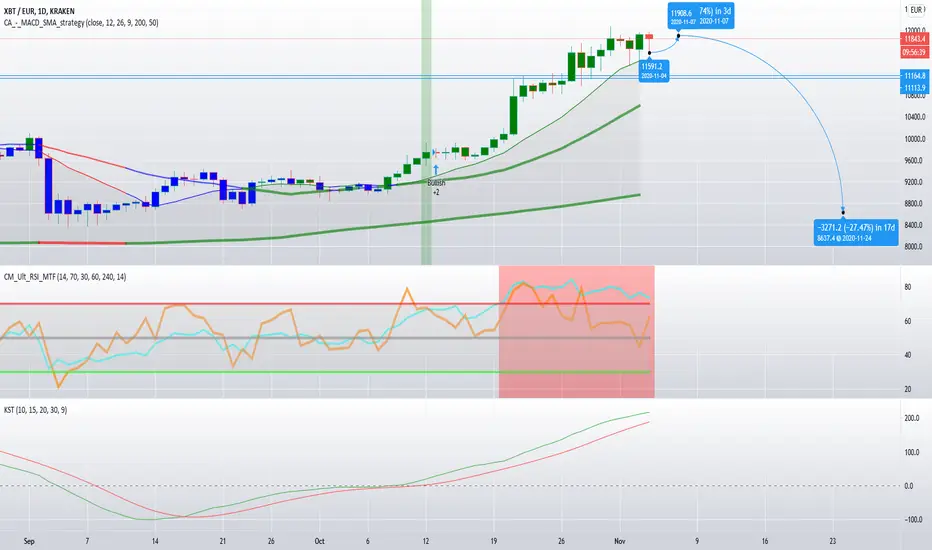932x550 pixels.
Task: Click the 20 level on RSI axis
Action: 908,389
